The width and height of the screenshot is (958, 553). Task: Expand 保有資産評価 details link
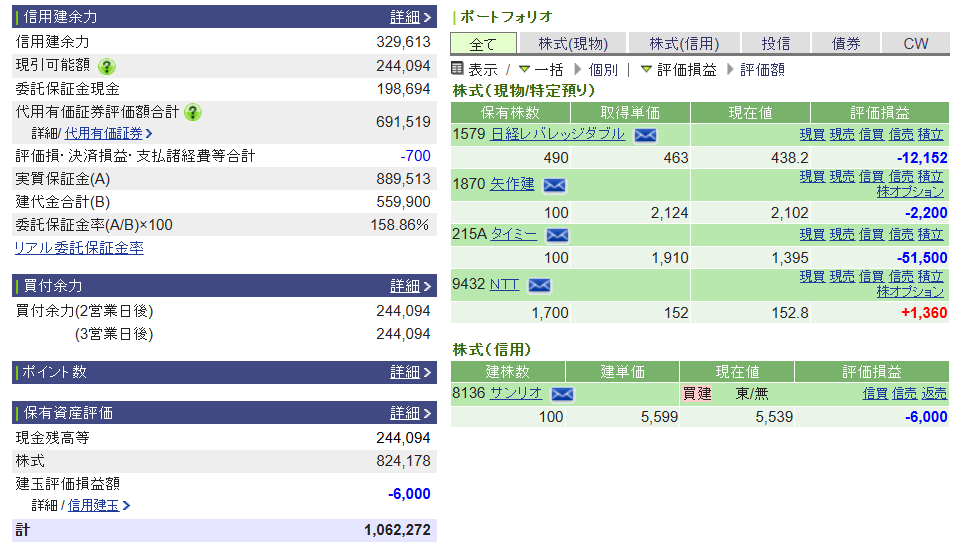click(x=411, y=413)
